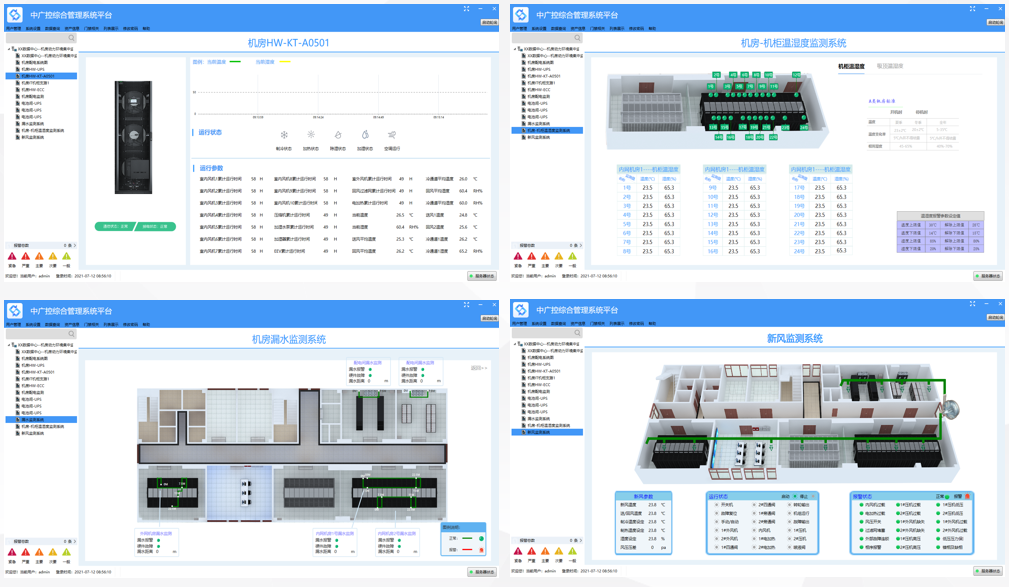Click the 9号 row label in the cabinet temperature table
The height and width of the screenshot is (587, 1009).
point(712,188)
